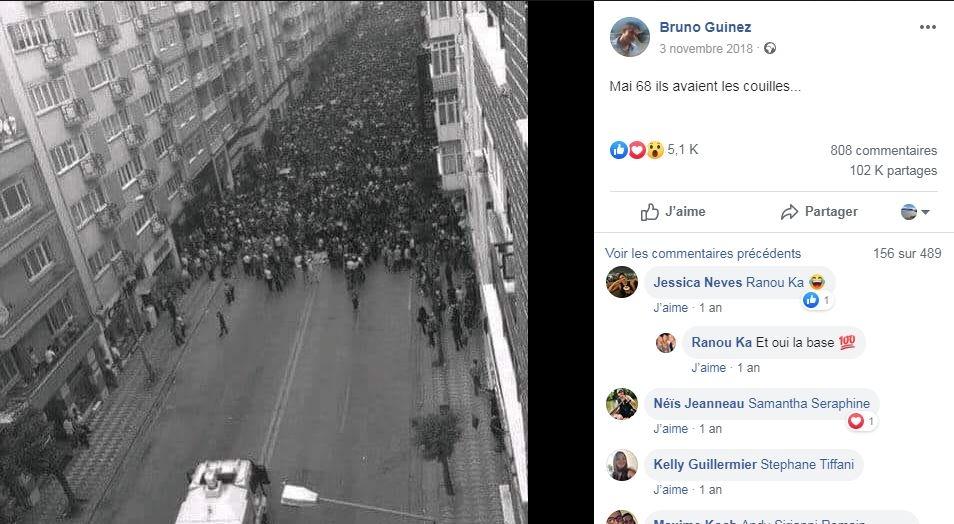954x524 pixels.
Task: Click the post's like reaction icon
Action: pyautogui.click(x=619, y=150)
